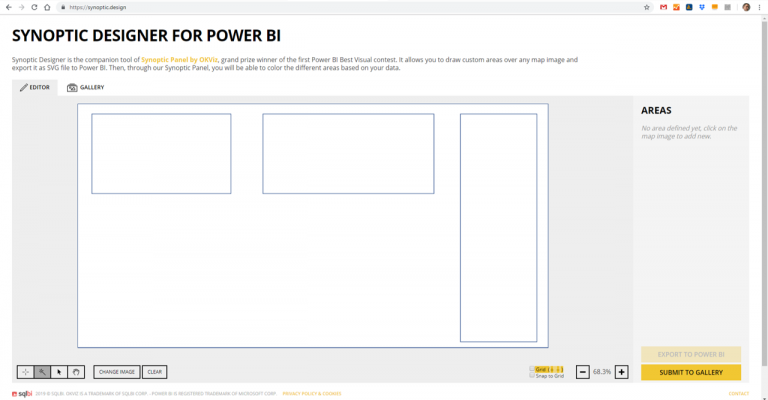Open the gray extension icon
The height and width of the screenshot is (400, 768).
pos(728,7)
